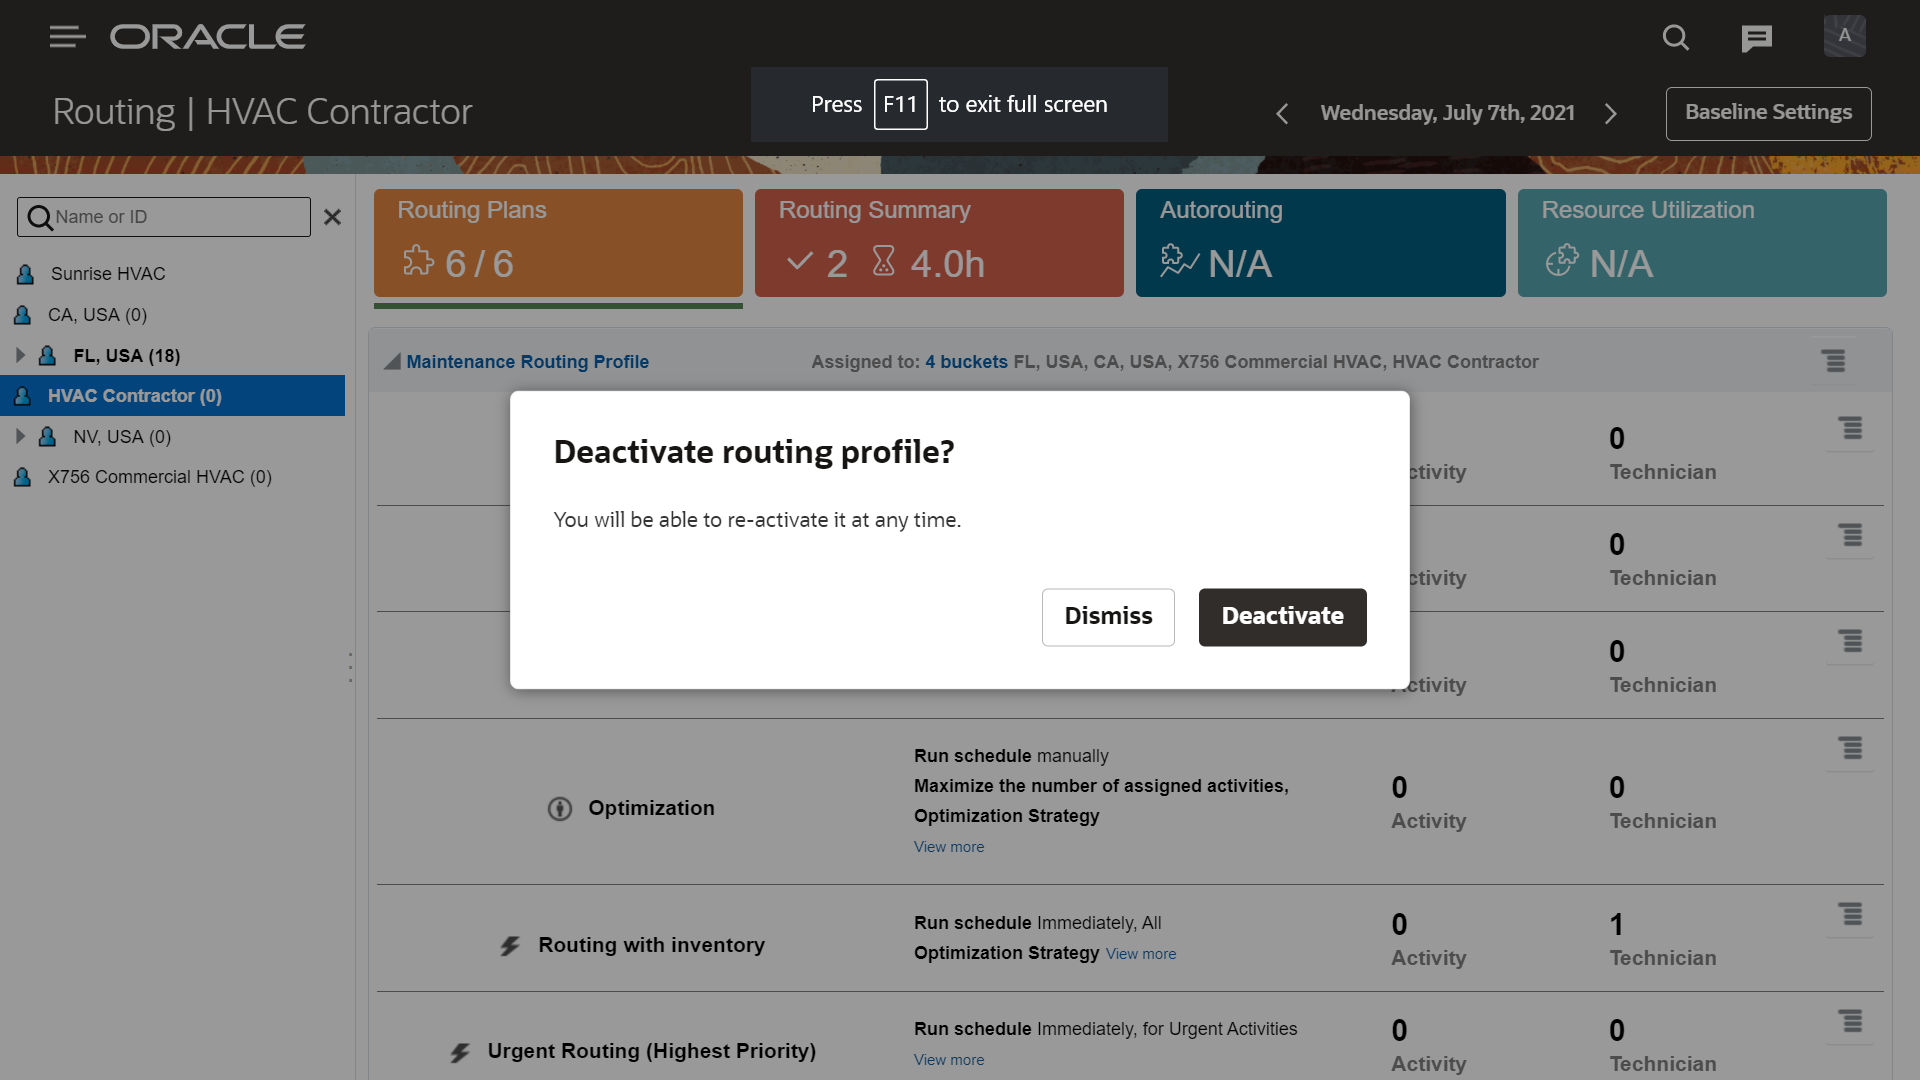
Task: Go to next day arrow
Action: (x=1610, y=114)
